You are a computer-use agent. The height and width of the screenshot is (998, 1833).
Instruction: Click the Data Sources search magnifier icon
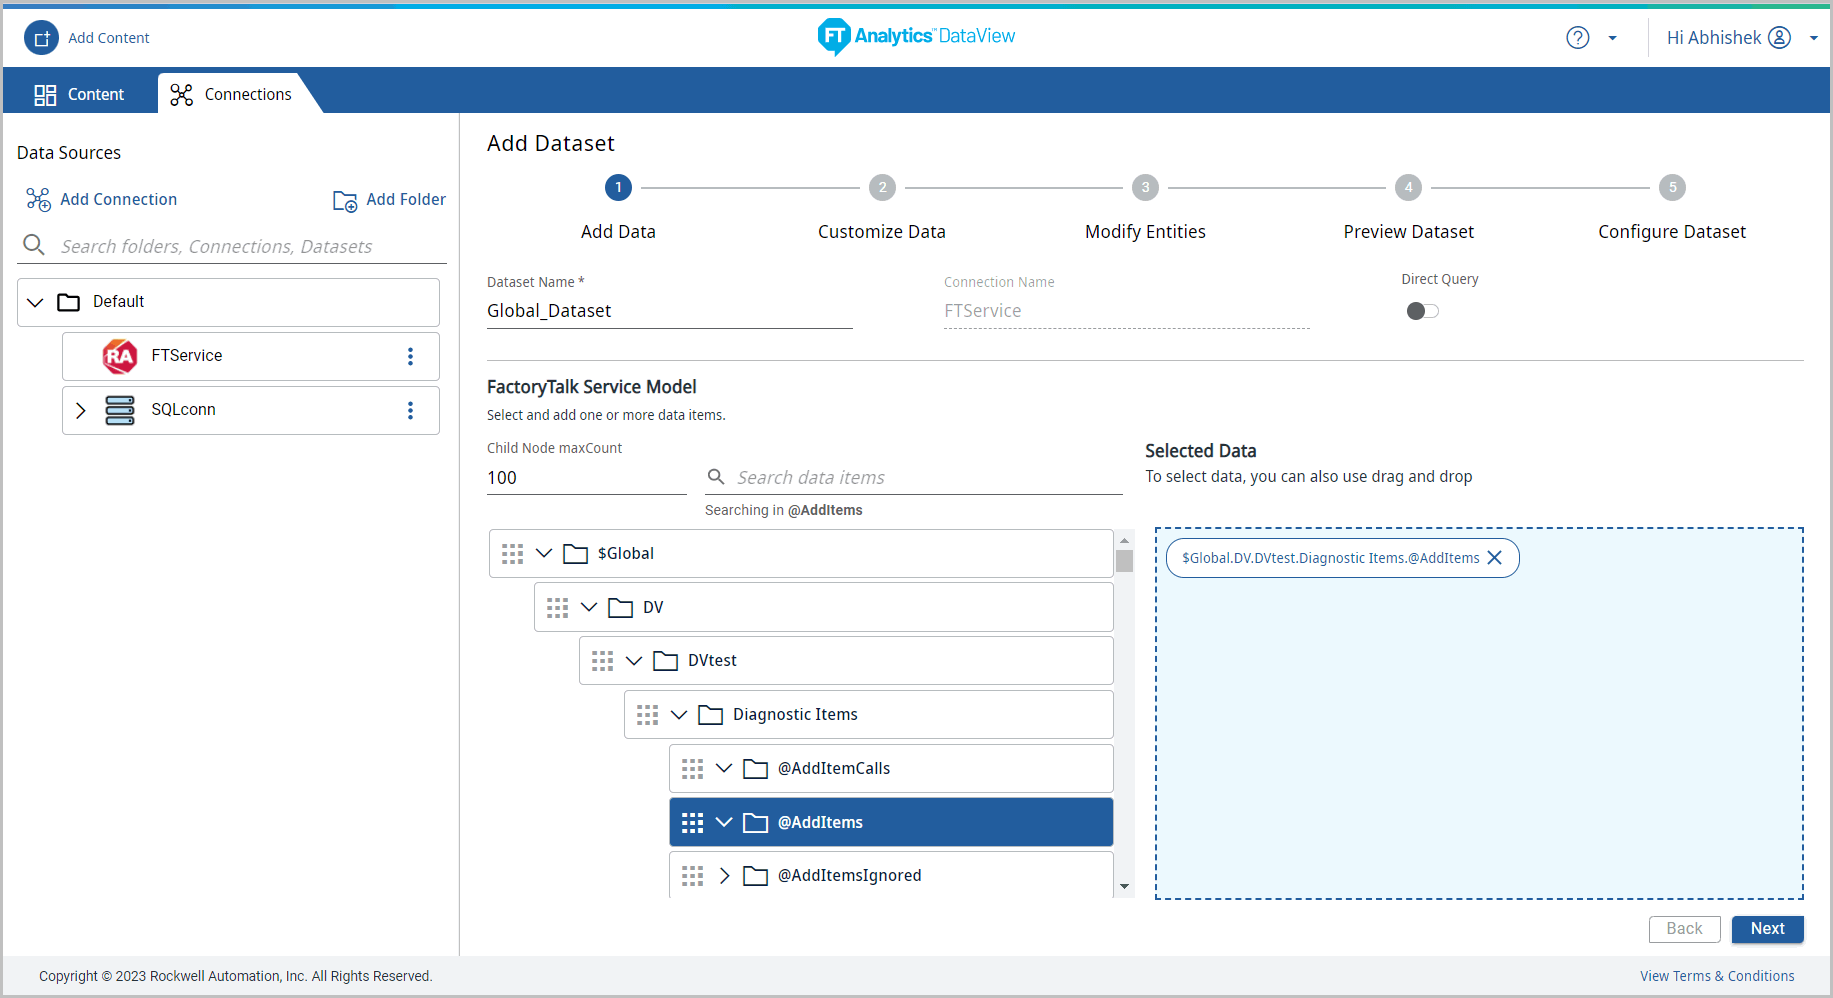(x=34, y=245)
